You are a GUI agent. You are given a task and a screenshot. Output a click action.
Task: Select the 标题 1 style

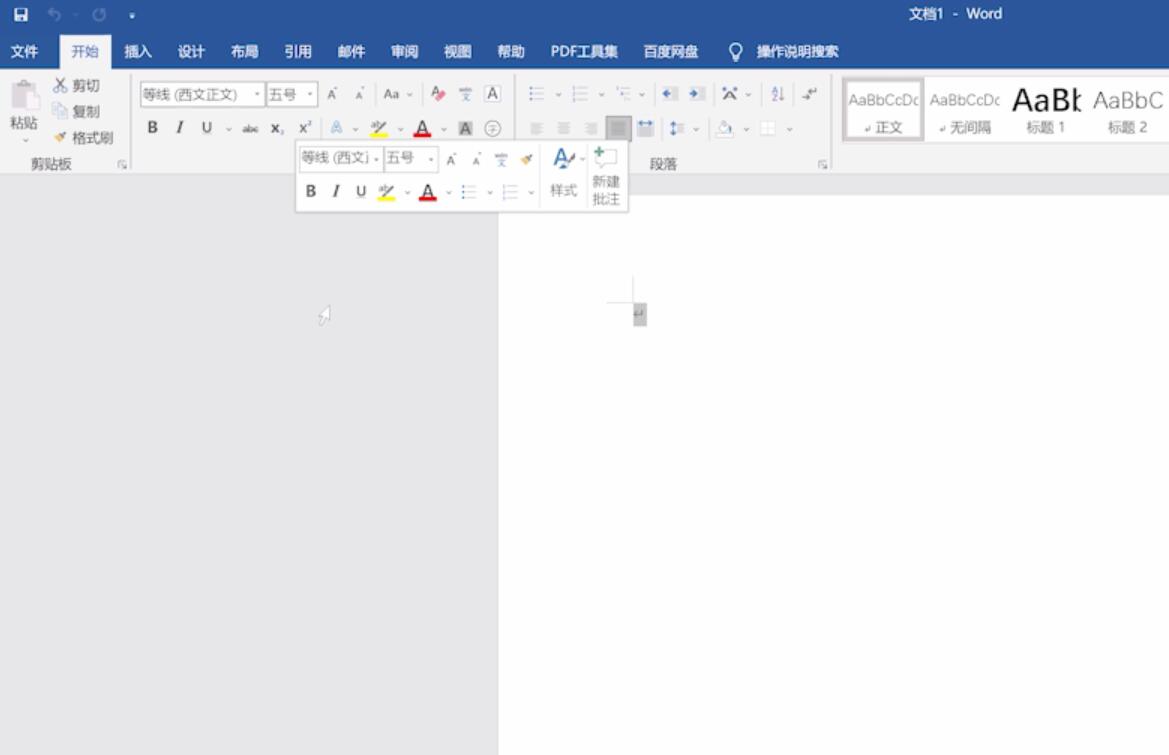click(1045, 109)
